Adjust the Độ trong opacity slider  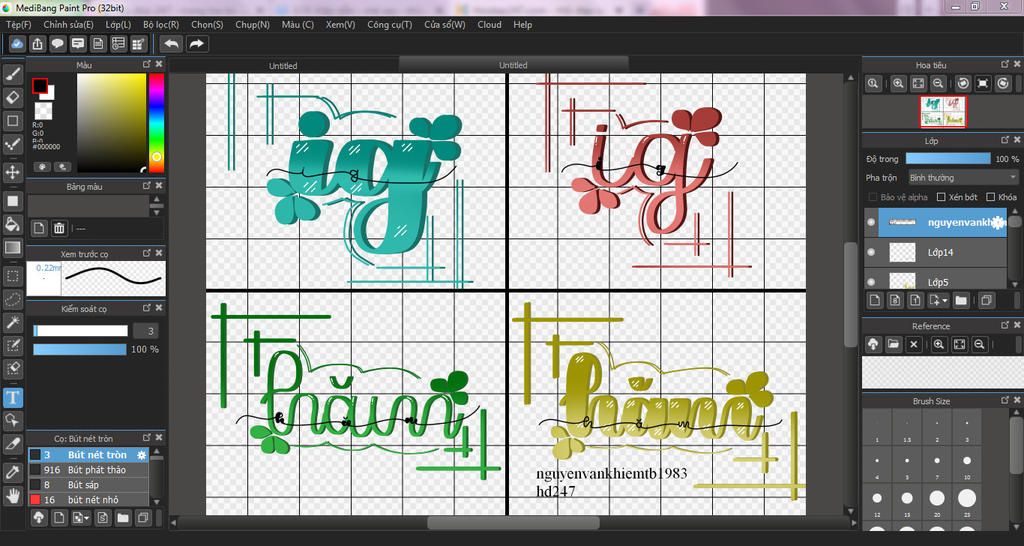pos(948,159)
